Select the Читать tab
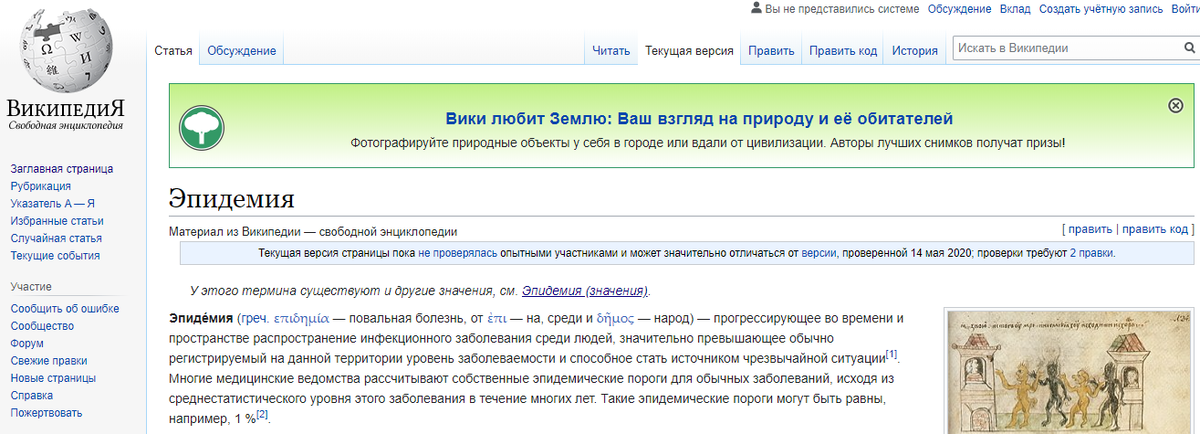 [x=611, y=51]
